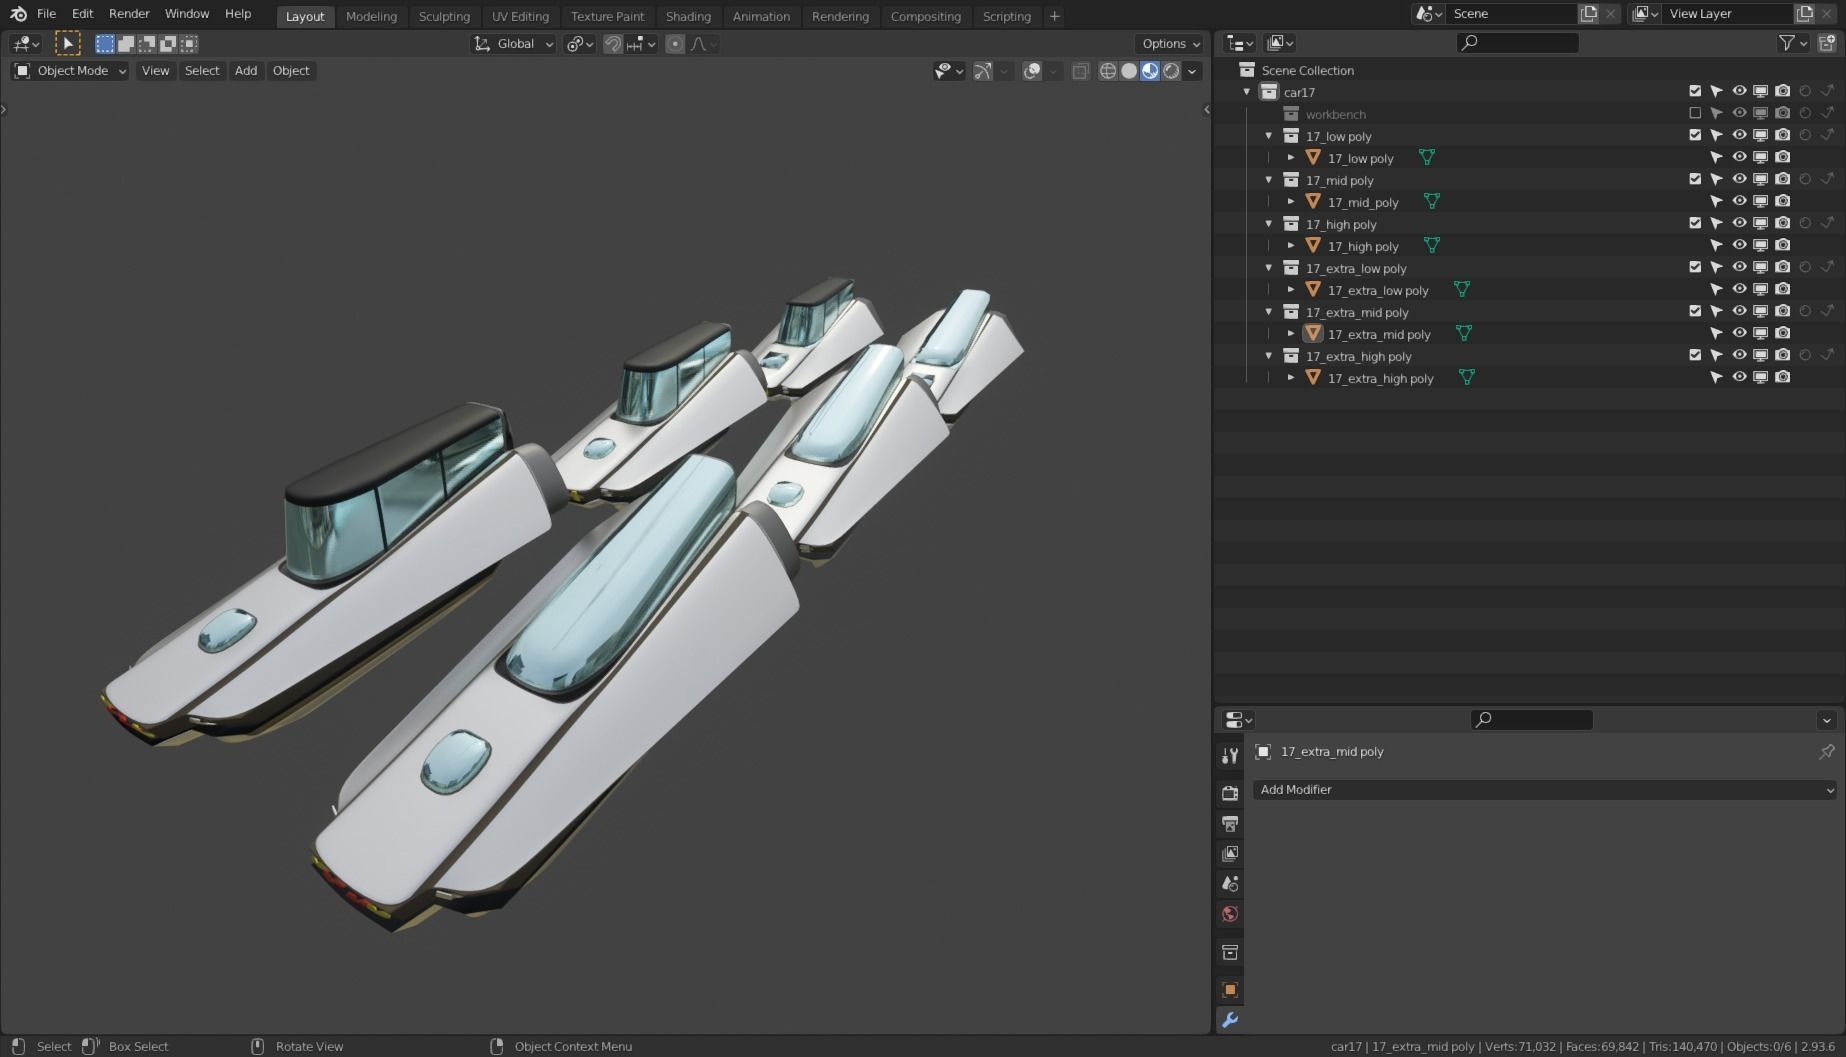Collapse the car17 collection
1846x1057 pixels.
point(1247,92)
